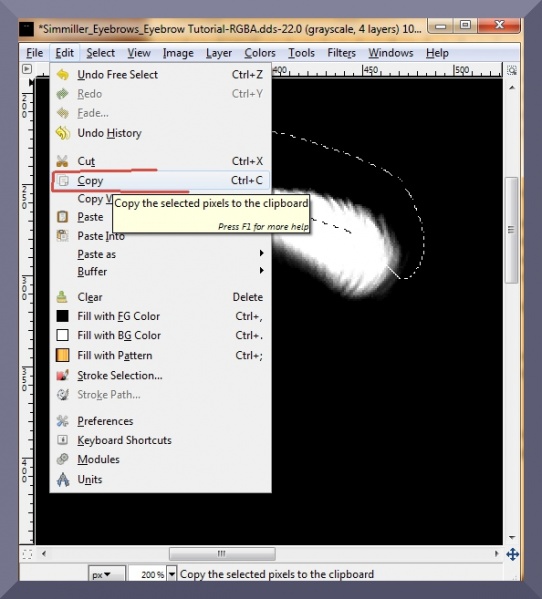Open the Modules entry
The width and height of the screenshot is (542, 599).
click(160, 459)
